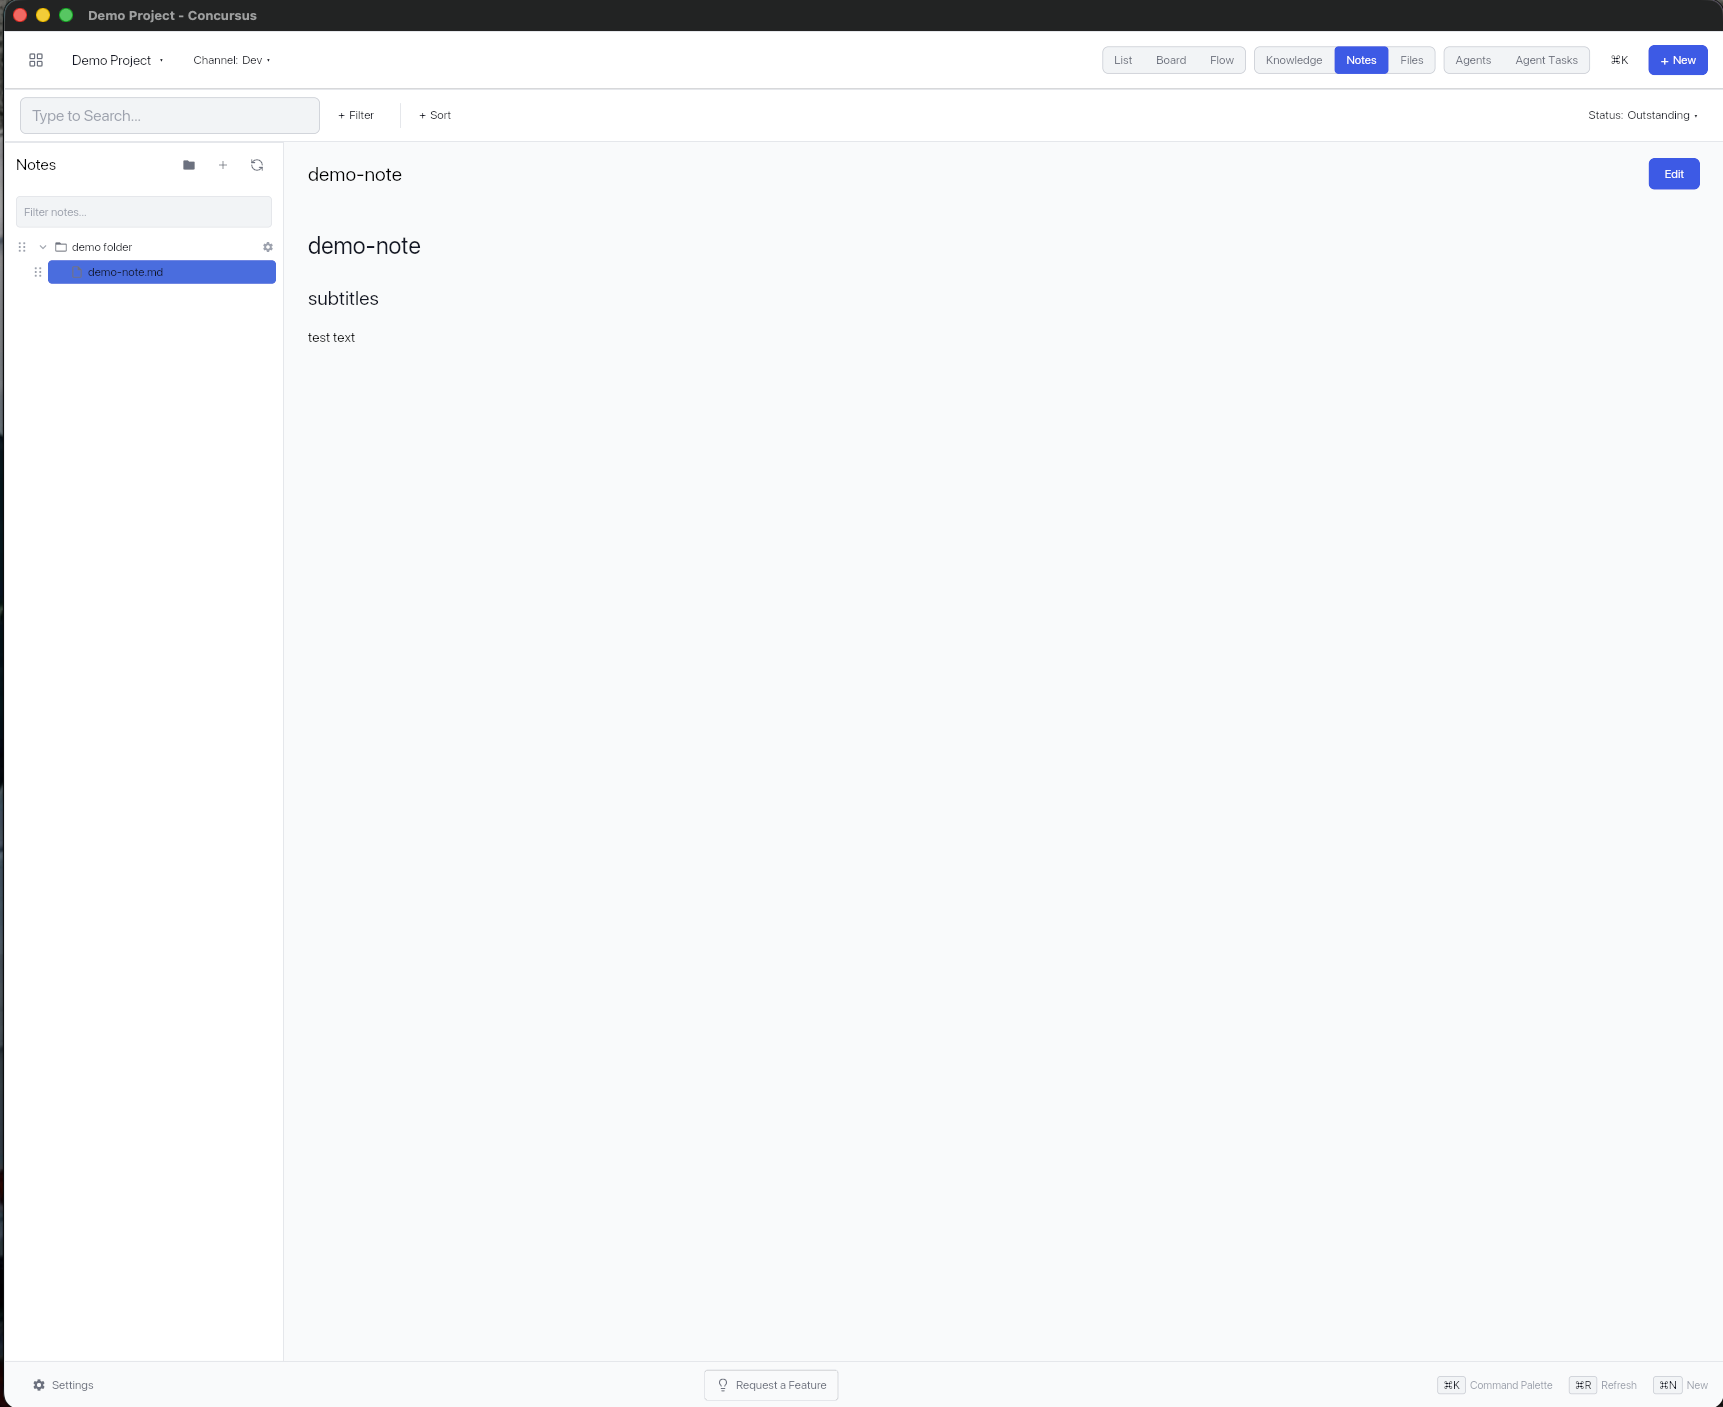Open command palette via ⌘K icon
This screenshot has height=1407, width=1723.
1618,60
